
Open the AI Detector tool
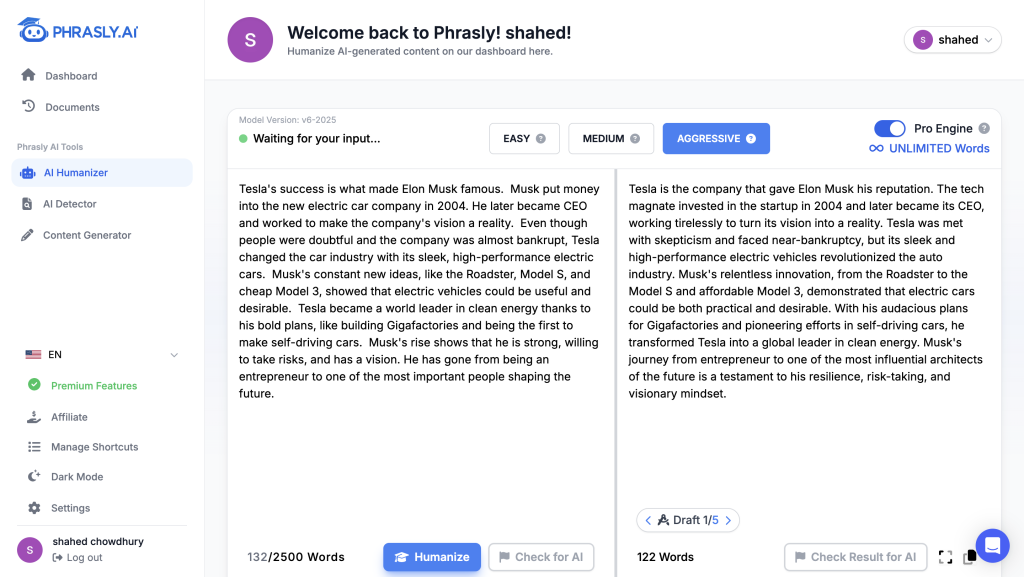pyautogui.click(x=69, y=204)
